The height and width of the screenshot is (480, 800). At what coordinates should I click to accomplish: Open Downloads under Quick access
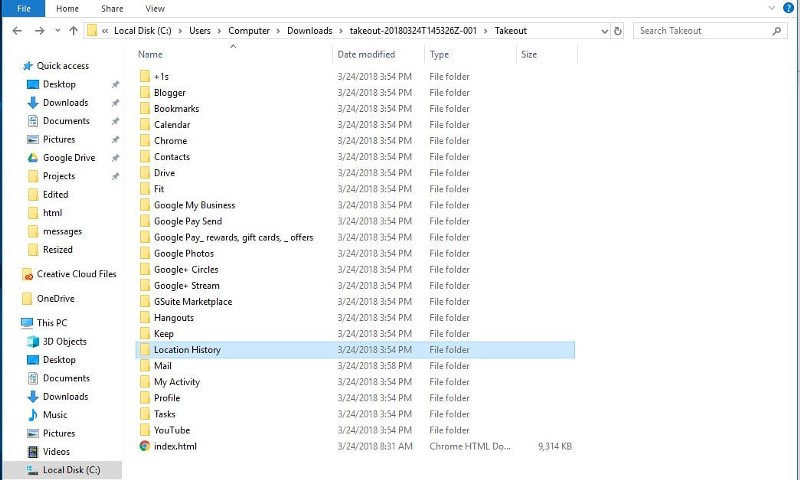65,103
